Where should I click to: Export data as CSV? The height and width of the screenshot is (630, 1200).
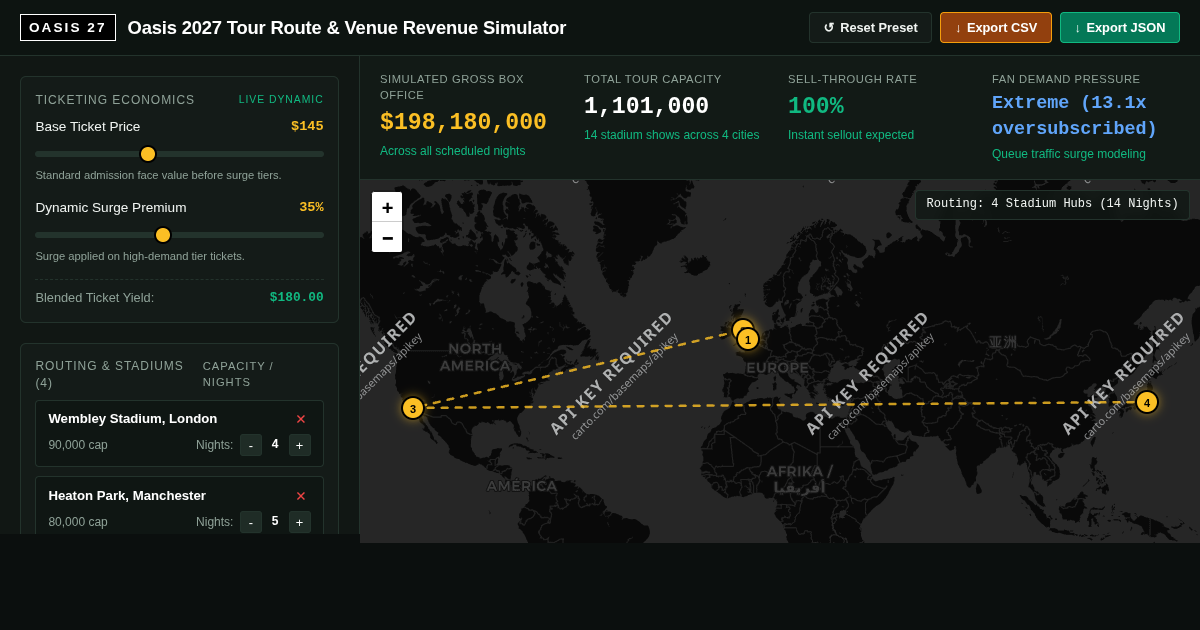point(996,28)
